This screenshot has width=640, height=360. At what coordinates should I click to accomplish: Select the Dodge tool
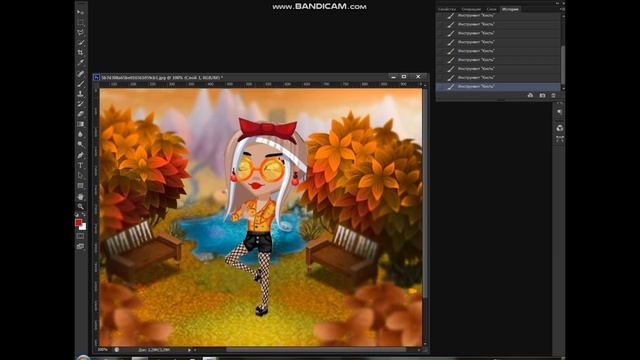tap(80, 144)
